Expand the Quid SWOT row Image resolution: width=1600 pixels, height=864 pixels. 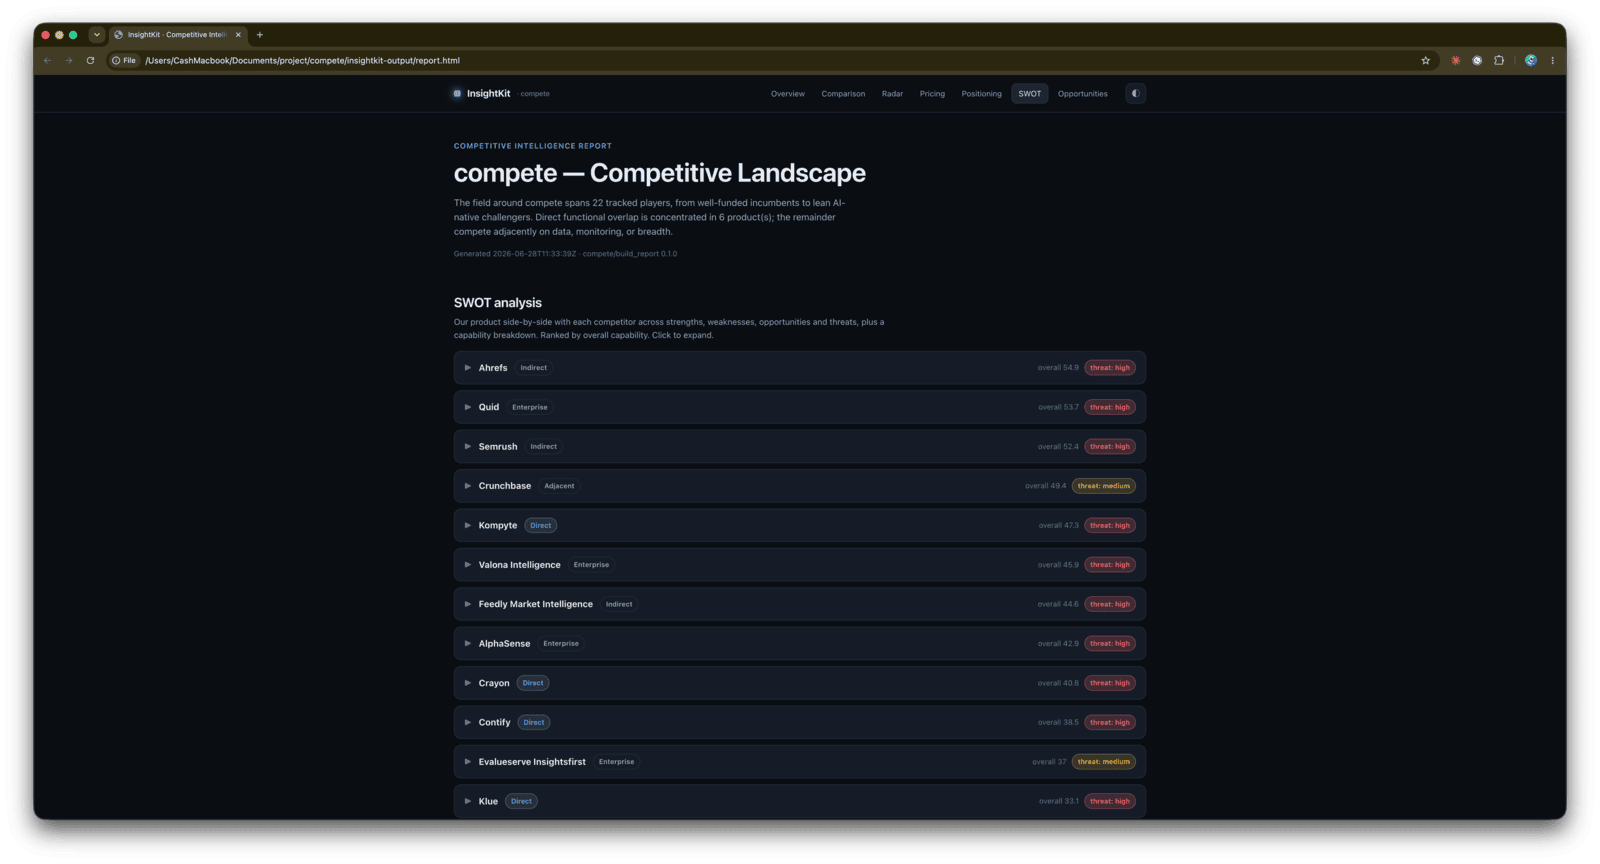click(799, 407)
